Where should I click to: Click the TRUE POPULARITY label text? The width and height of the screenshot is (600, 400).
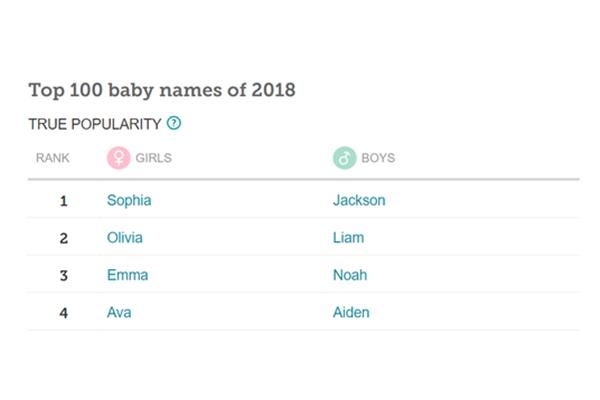(x=95, y=124)
